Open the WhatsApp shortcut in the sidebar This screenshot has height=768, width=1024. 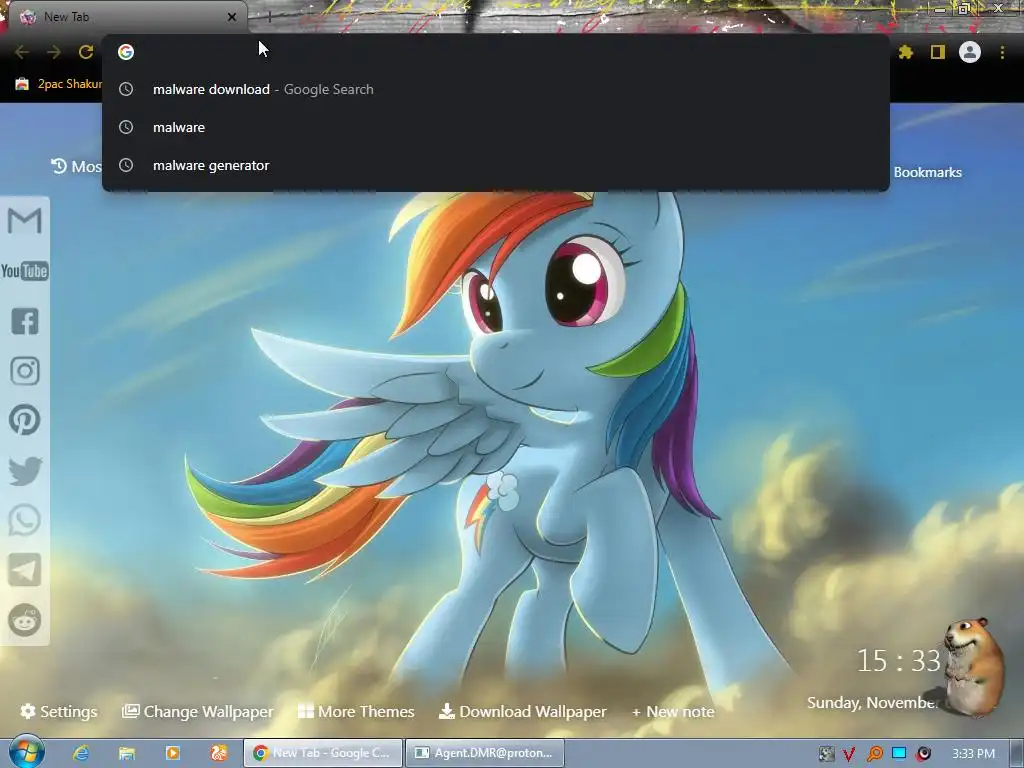(25, 520)
